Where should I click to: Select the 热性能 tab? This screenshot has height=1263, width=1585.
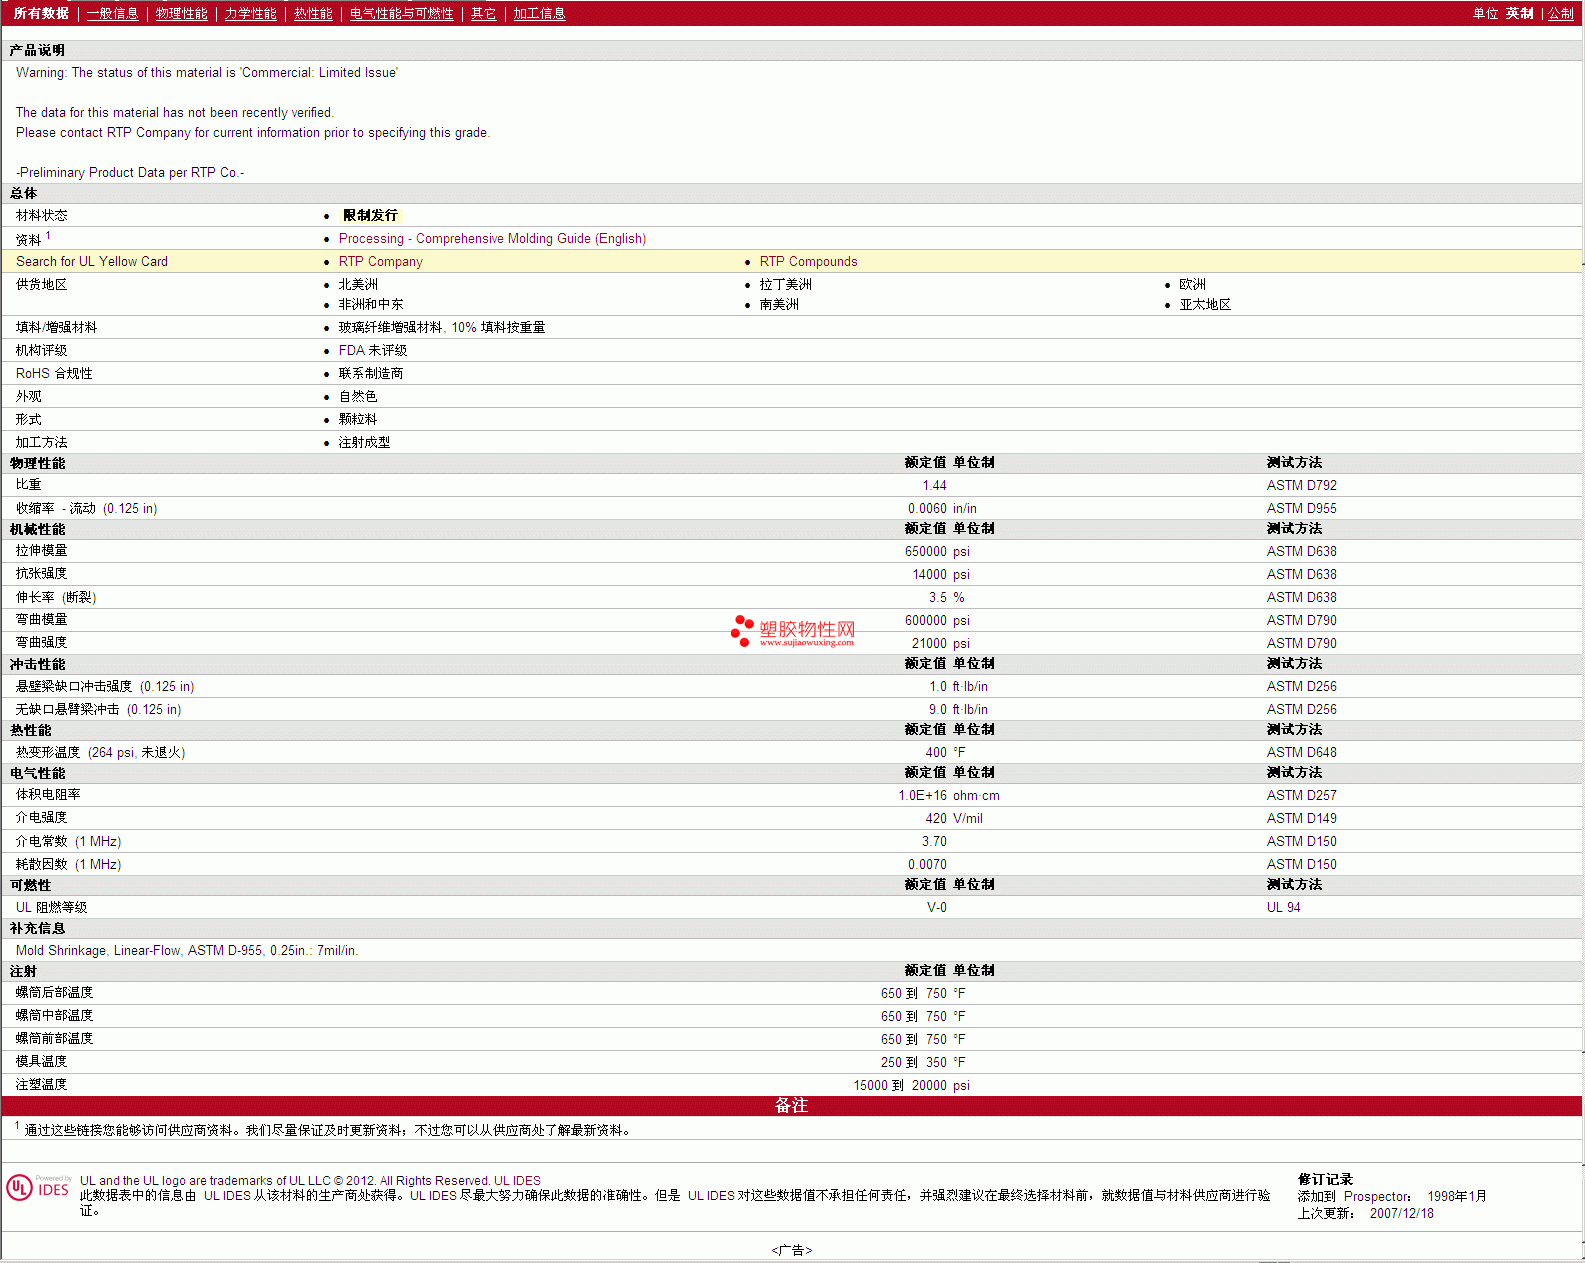click(x=313, y=14)
